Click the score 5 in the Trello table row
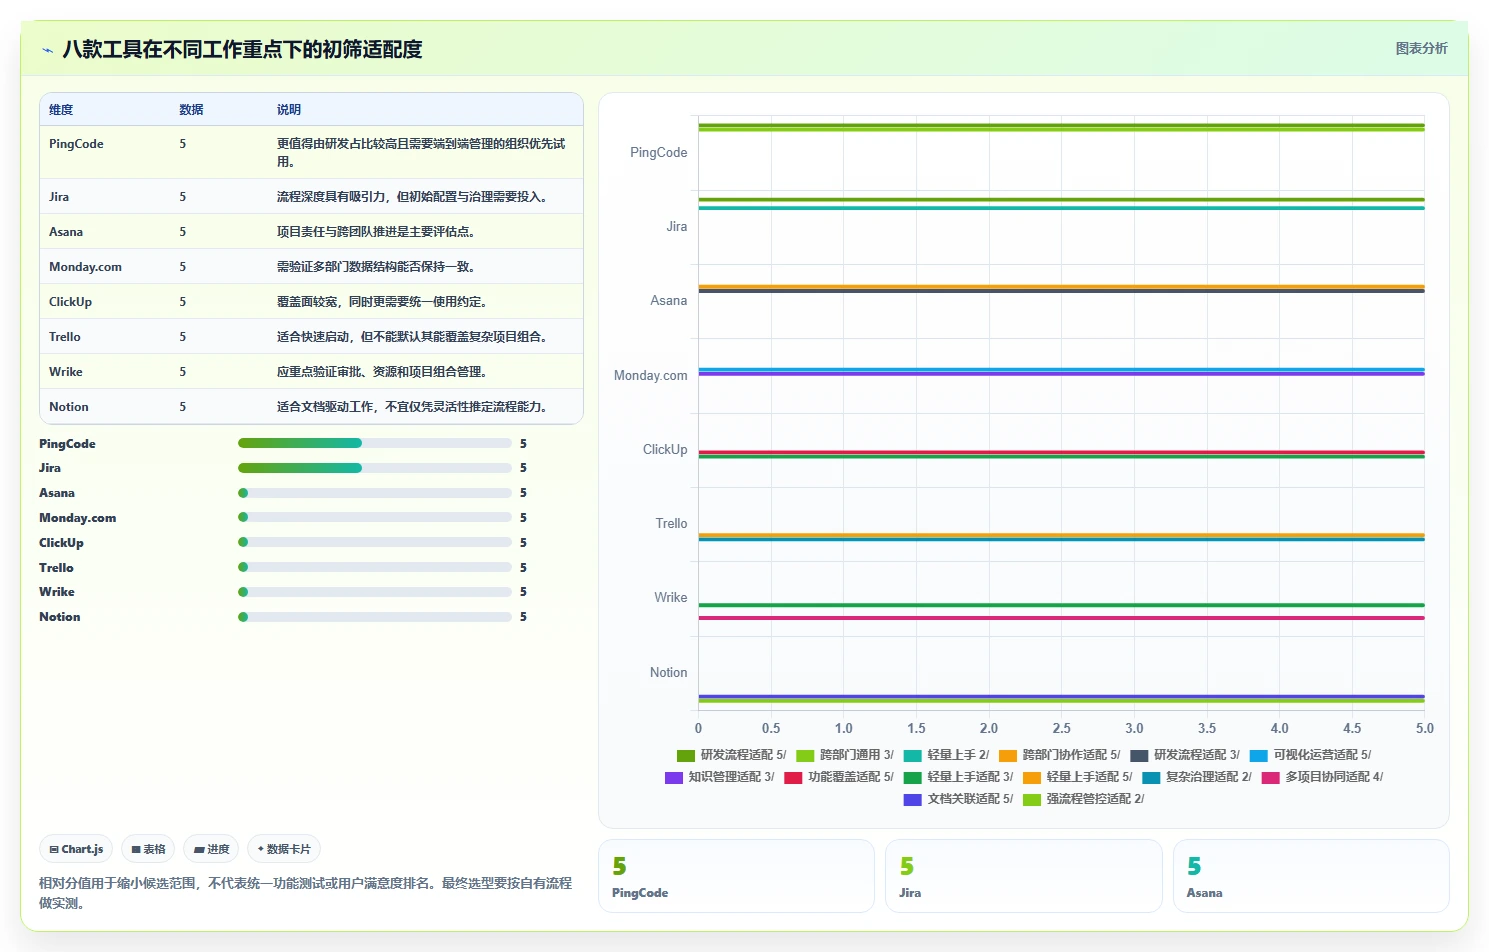 [183, 337]
